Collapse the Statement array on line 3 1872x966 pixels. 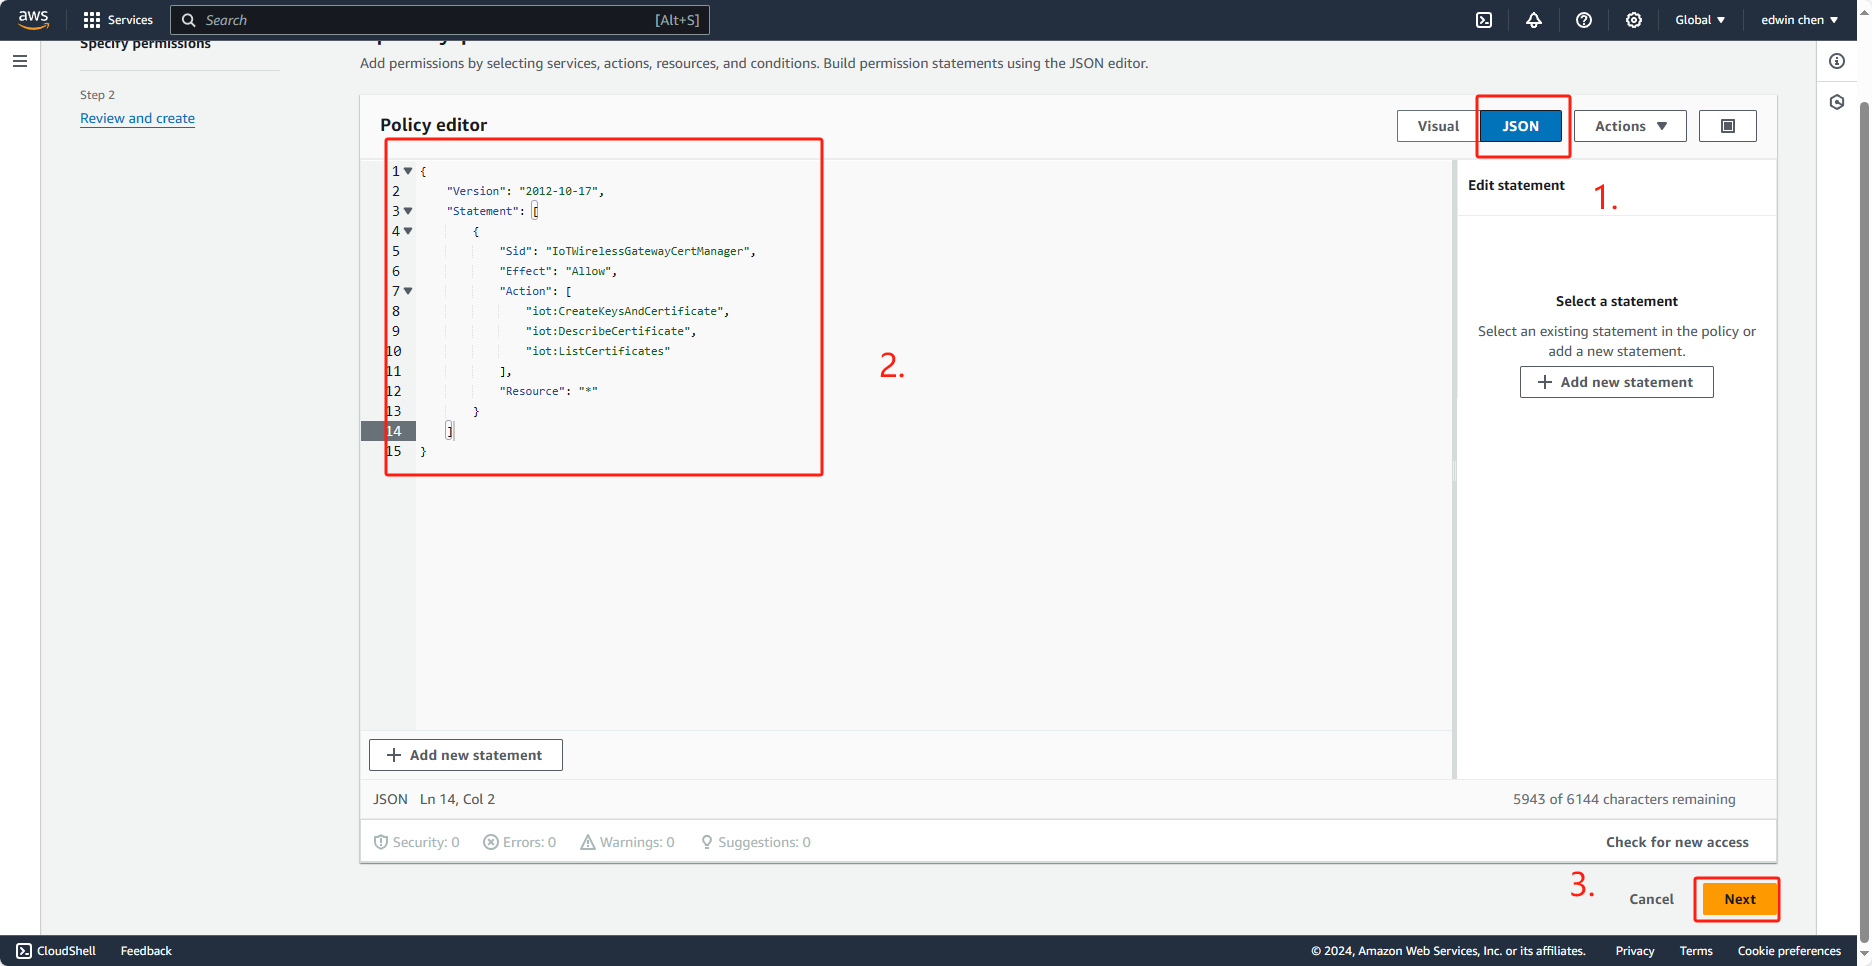pos(408,211)
